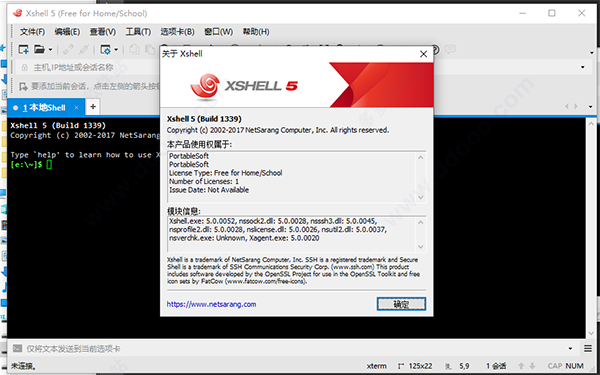Click the Number of Licenses: 1 line
Screen dimensions: 600x375
[204, 181]
